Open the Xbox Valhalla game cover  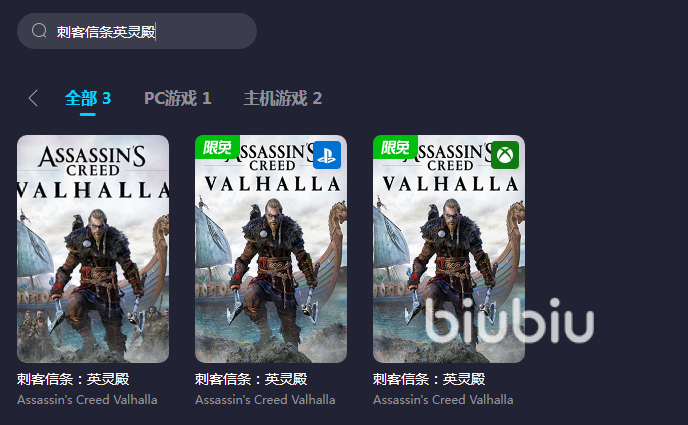click(x=449, y=249)
